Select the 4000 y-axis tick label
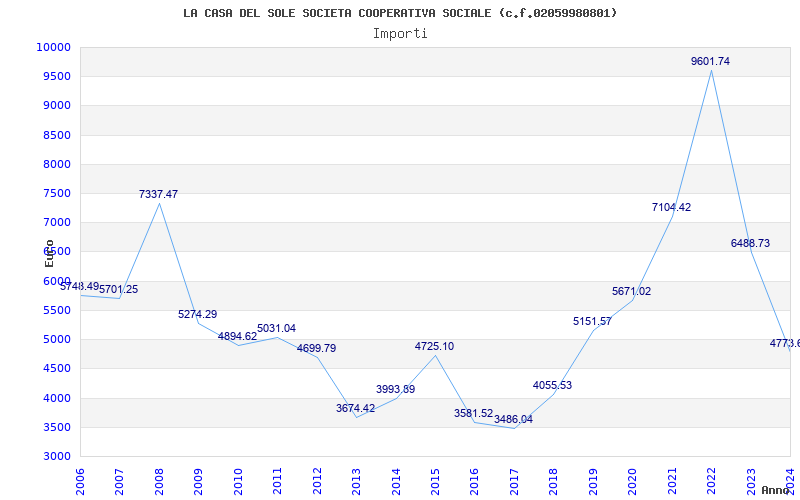This screenshot has width=800, height=500. tap(56, 398)
